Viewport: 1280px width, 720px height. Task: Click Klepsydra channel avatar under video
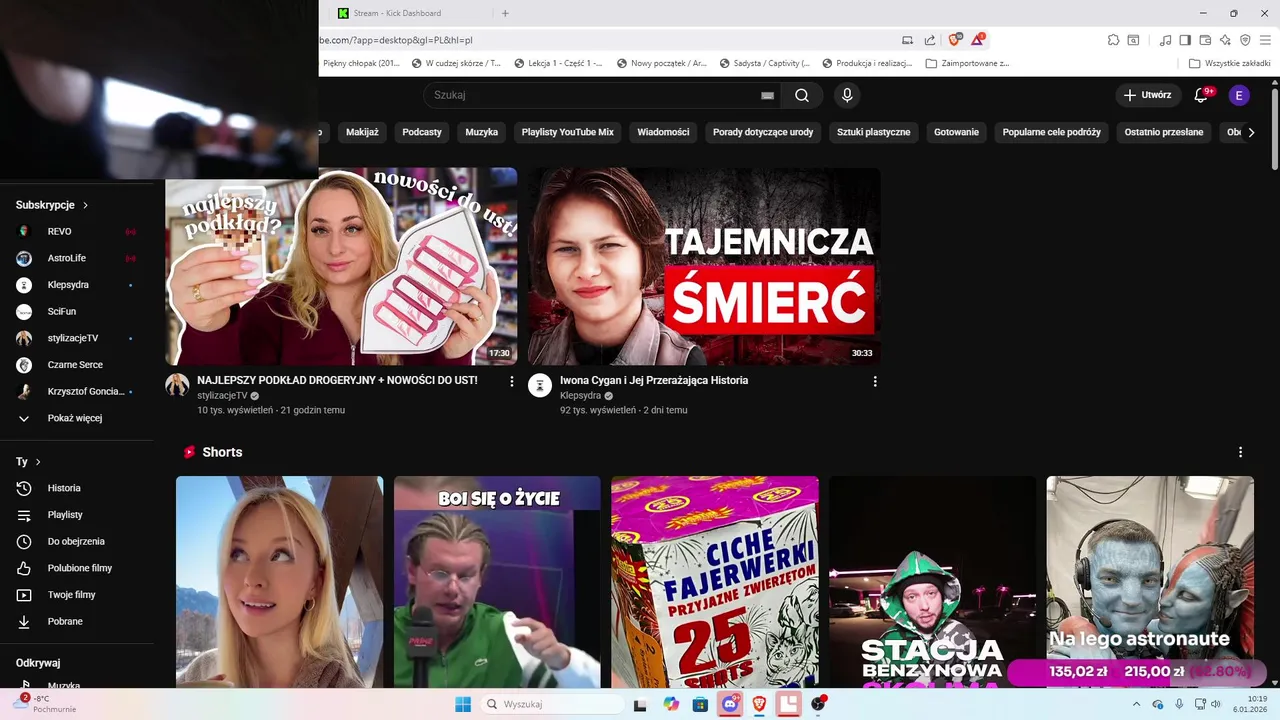click(x=540, y=385)
